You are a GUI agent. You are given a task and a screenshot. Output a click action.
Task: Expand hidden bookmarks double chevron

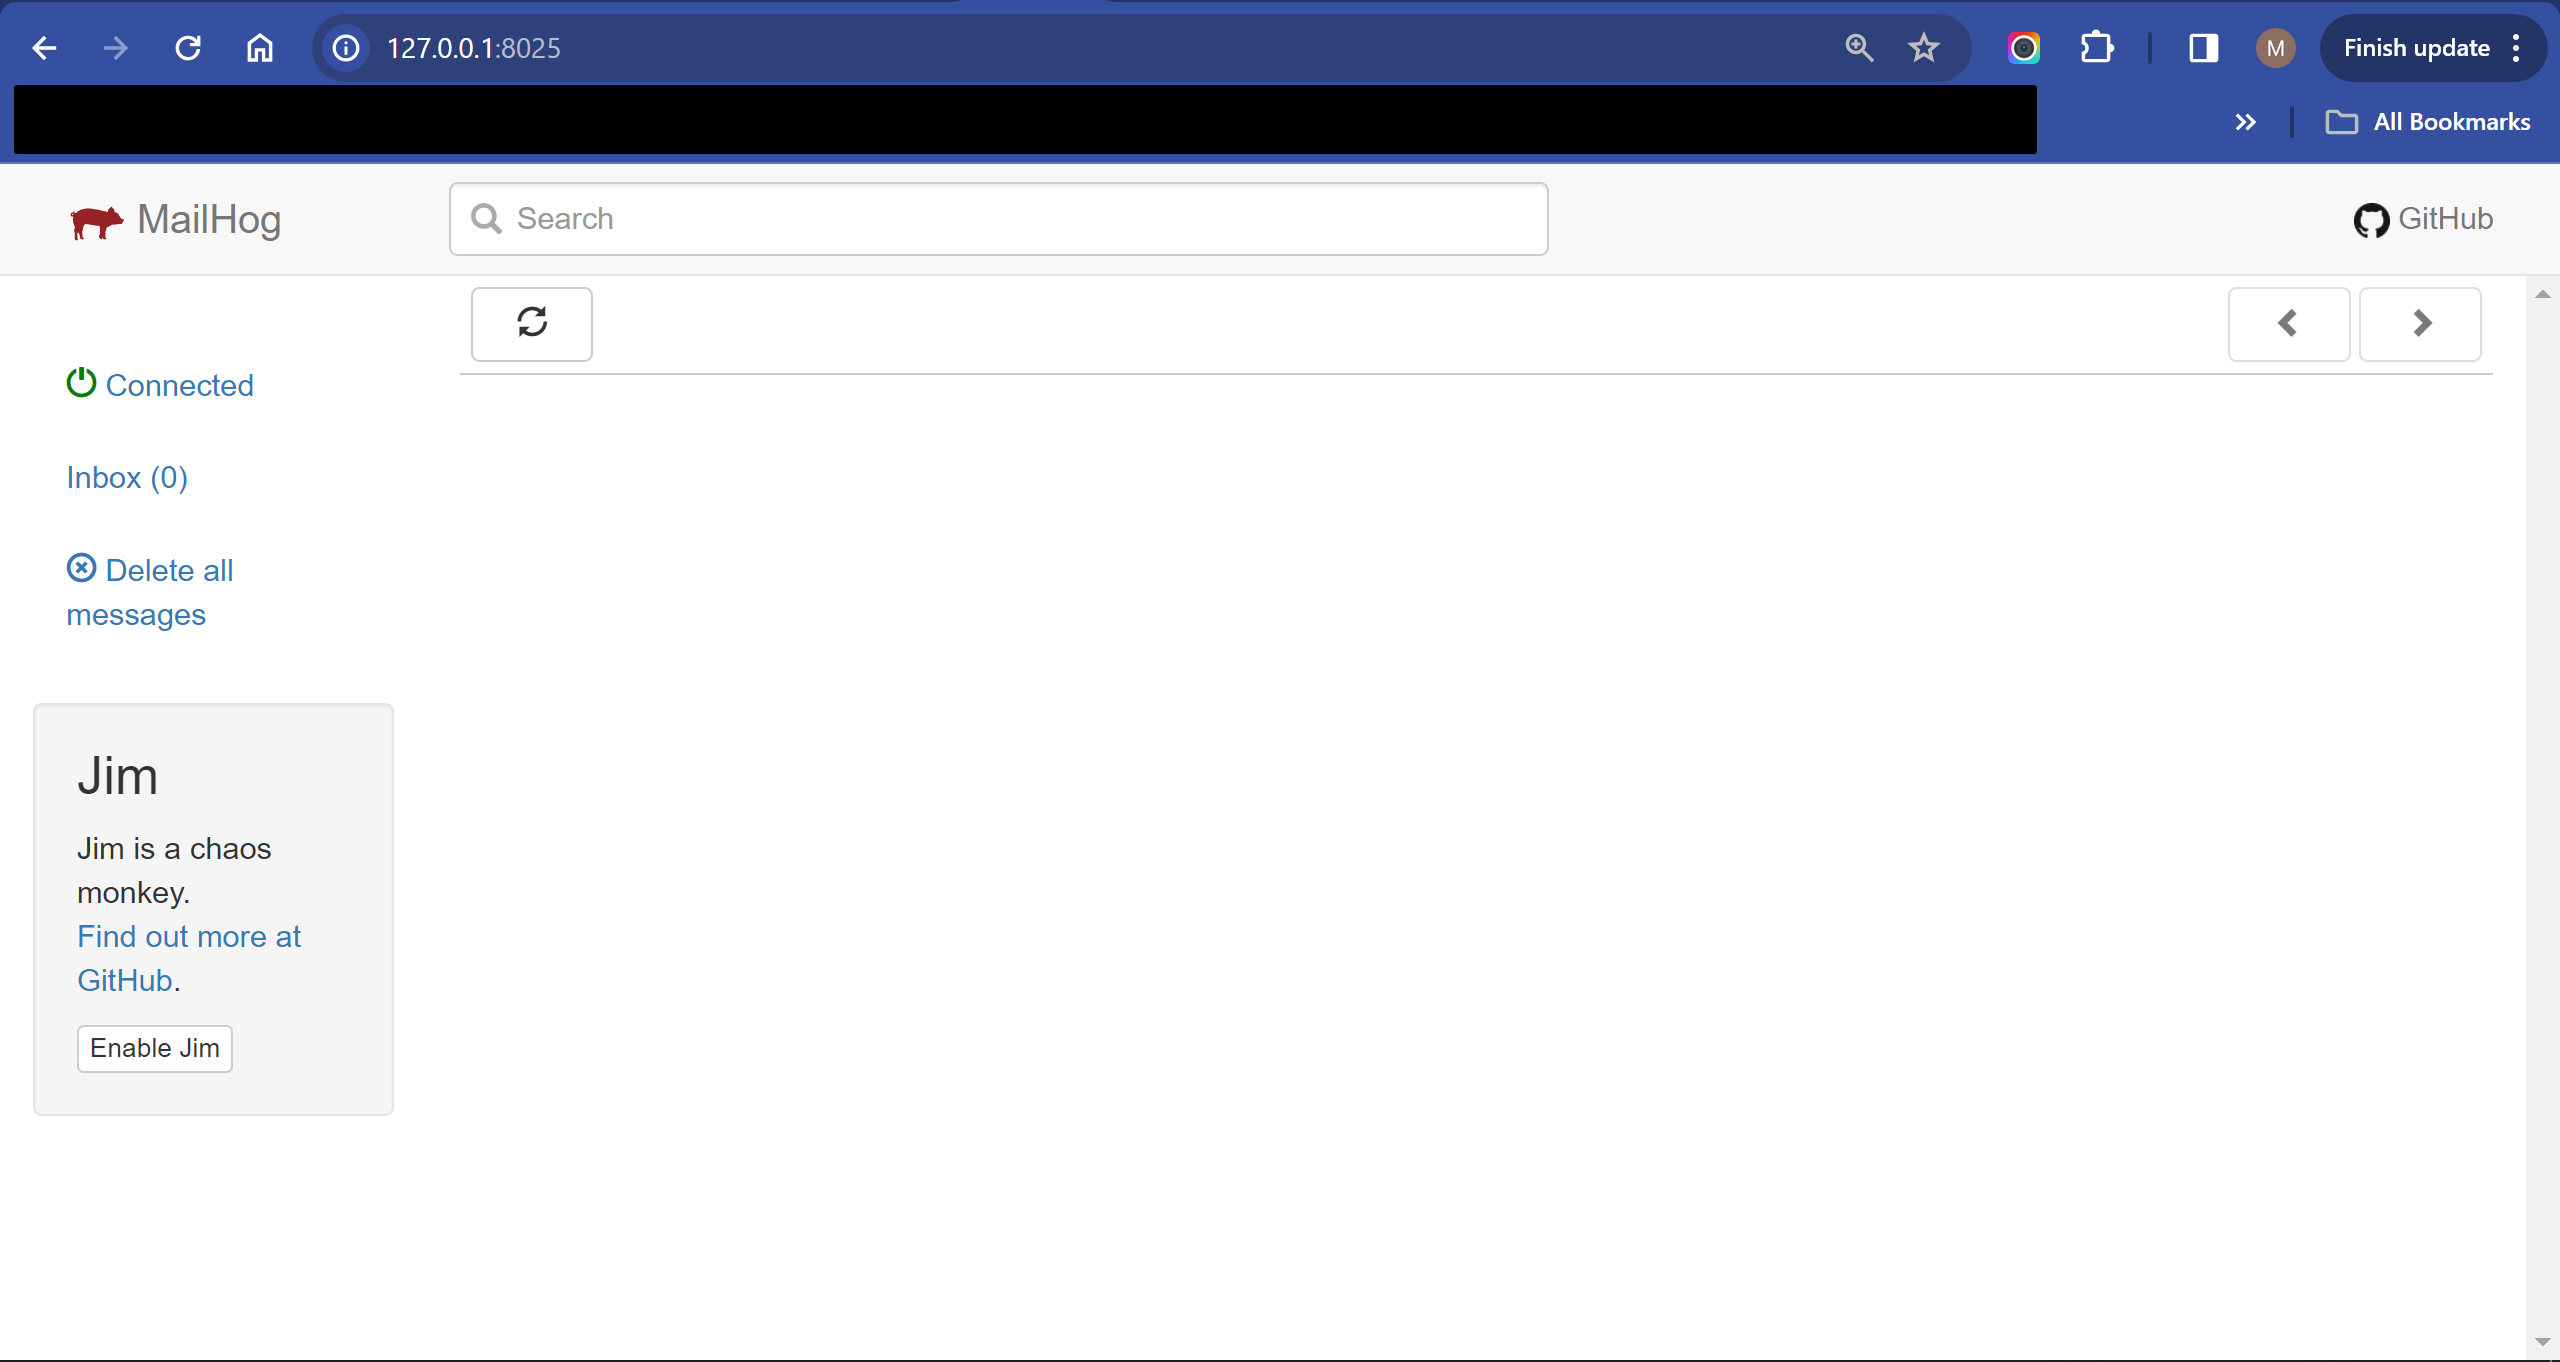[x=2246, y=122]
